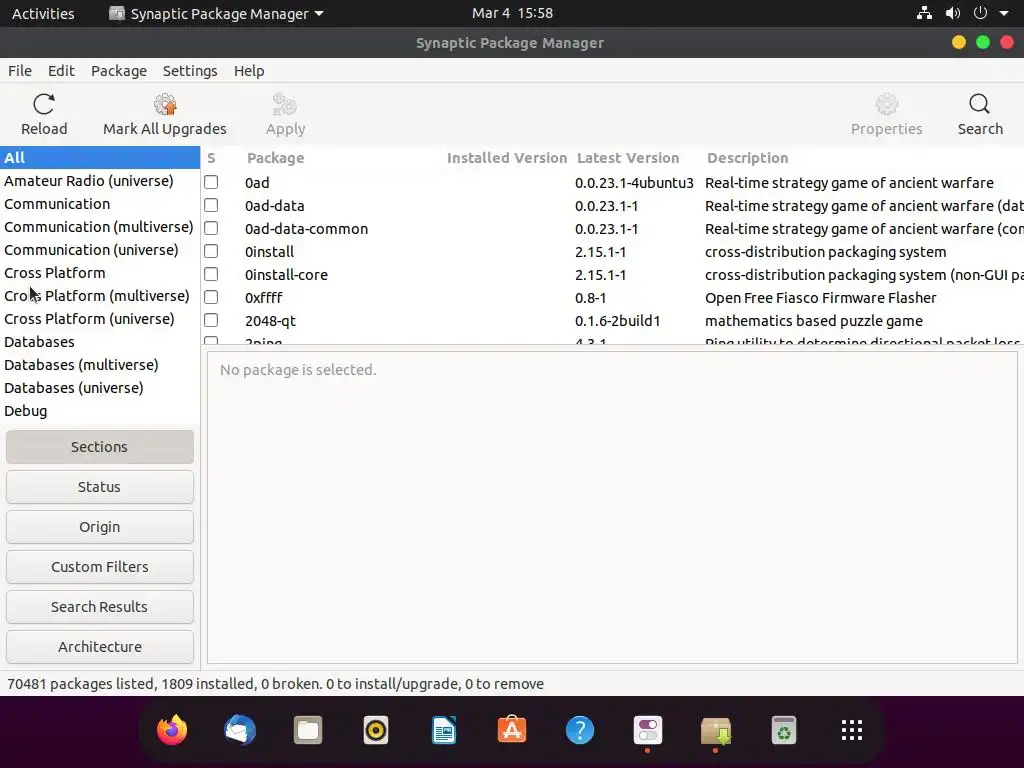Open the Package menu
The height and width of the screenshot is (768, 1024).
(119, 71)
